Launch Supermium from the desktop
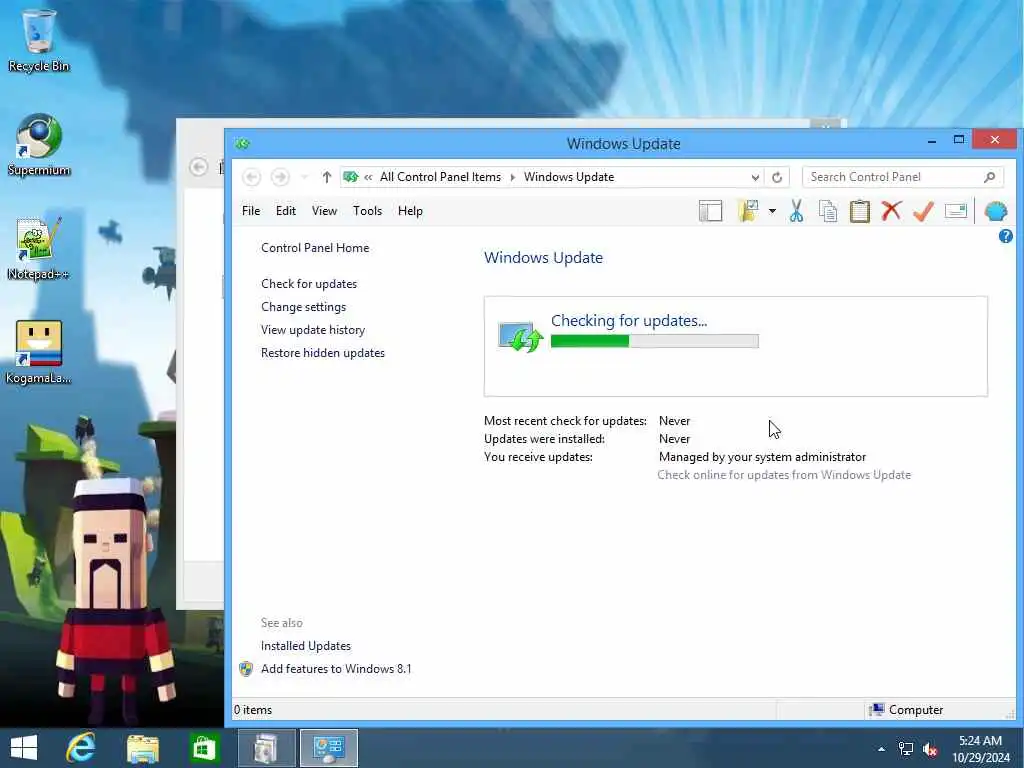Screen dimensions: 1024x768 [39, 145]
